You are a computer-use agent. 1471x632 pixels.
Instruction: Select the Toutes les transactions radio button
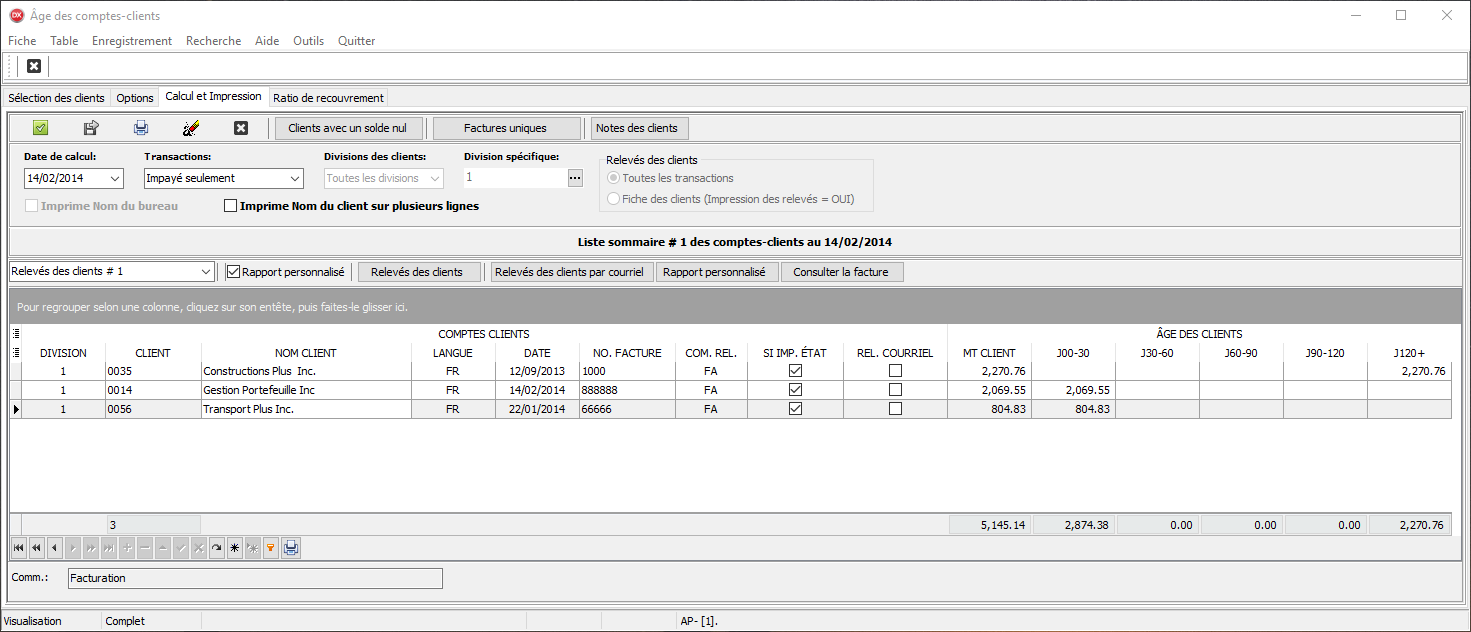pos(614,178)
